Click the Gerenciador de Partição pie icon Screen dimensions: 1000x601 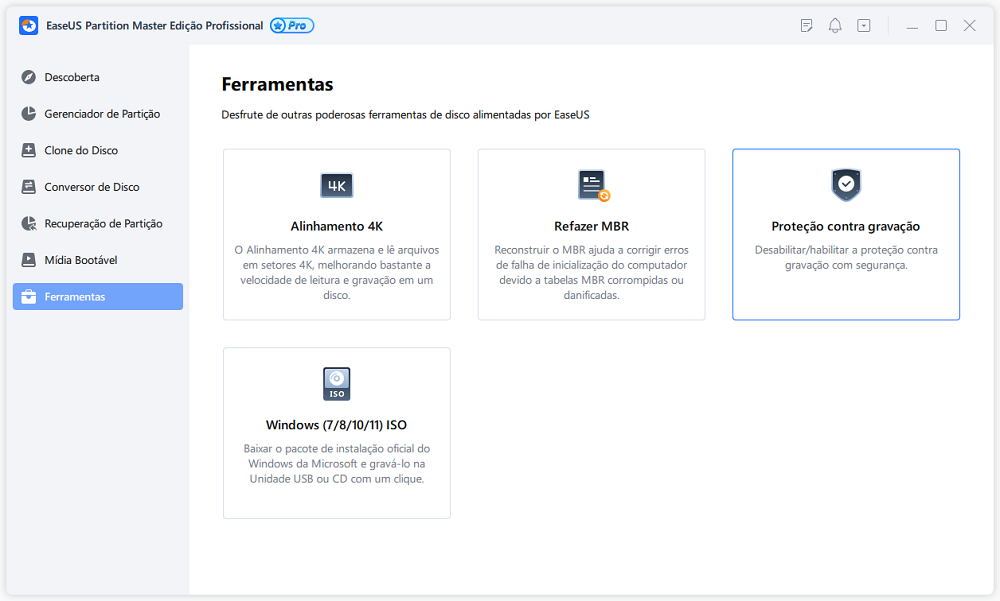click(28, 114)
